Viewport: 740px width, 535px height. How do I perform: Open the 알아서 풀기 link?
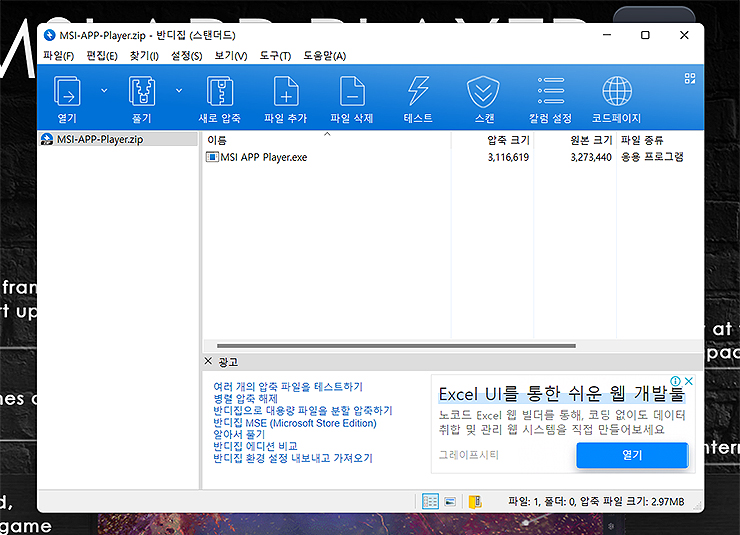pos(239,434)
